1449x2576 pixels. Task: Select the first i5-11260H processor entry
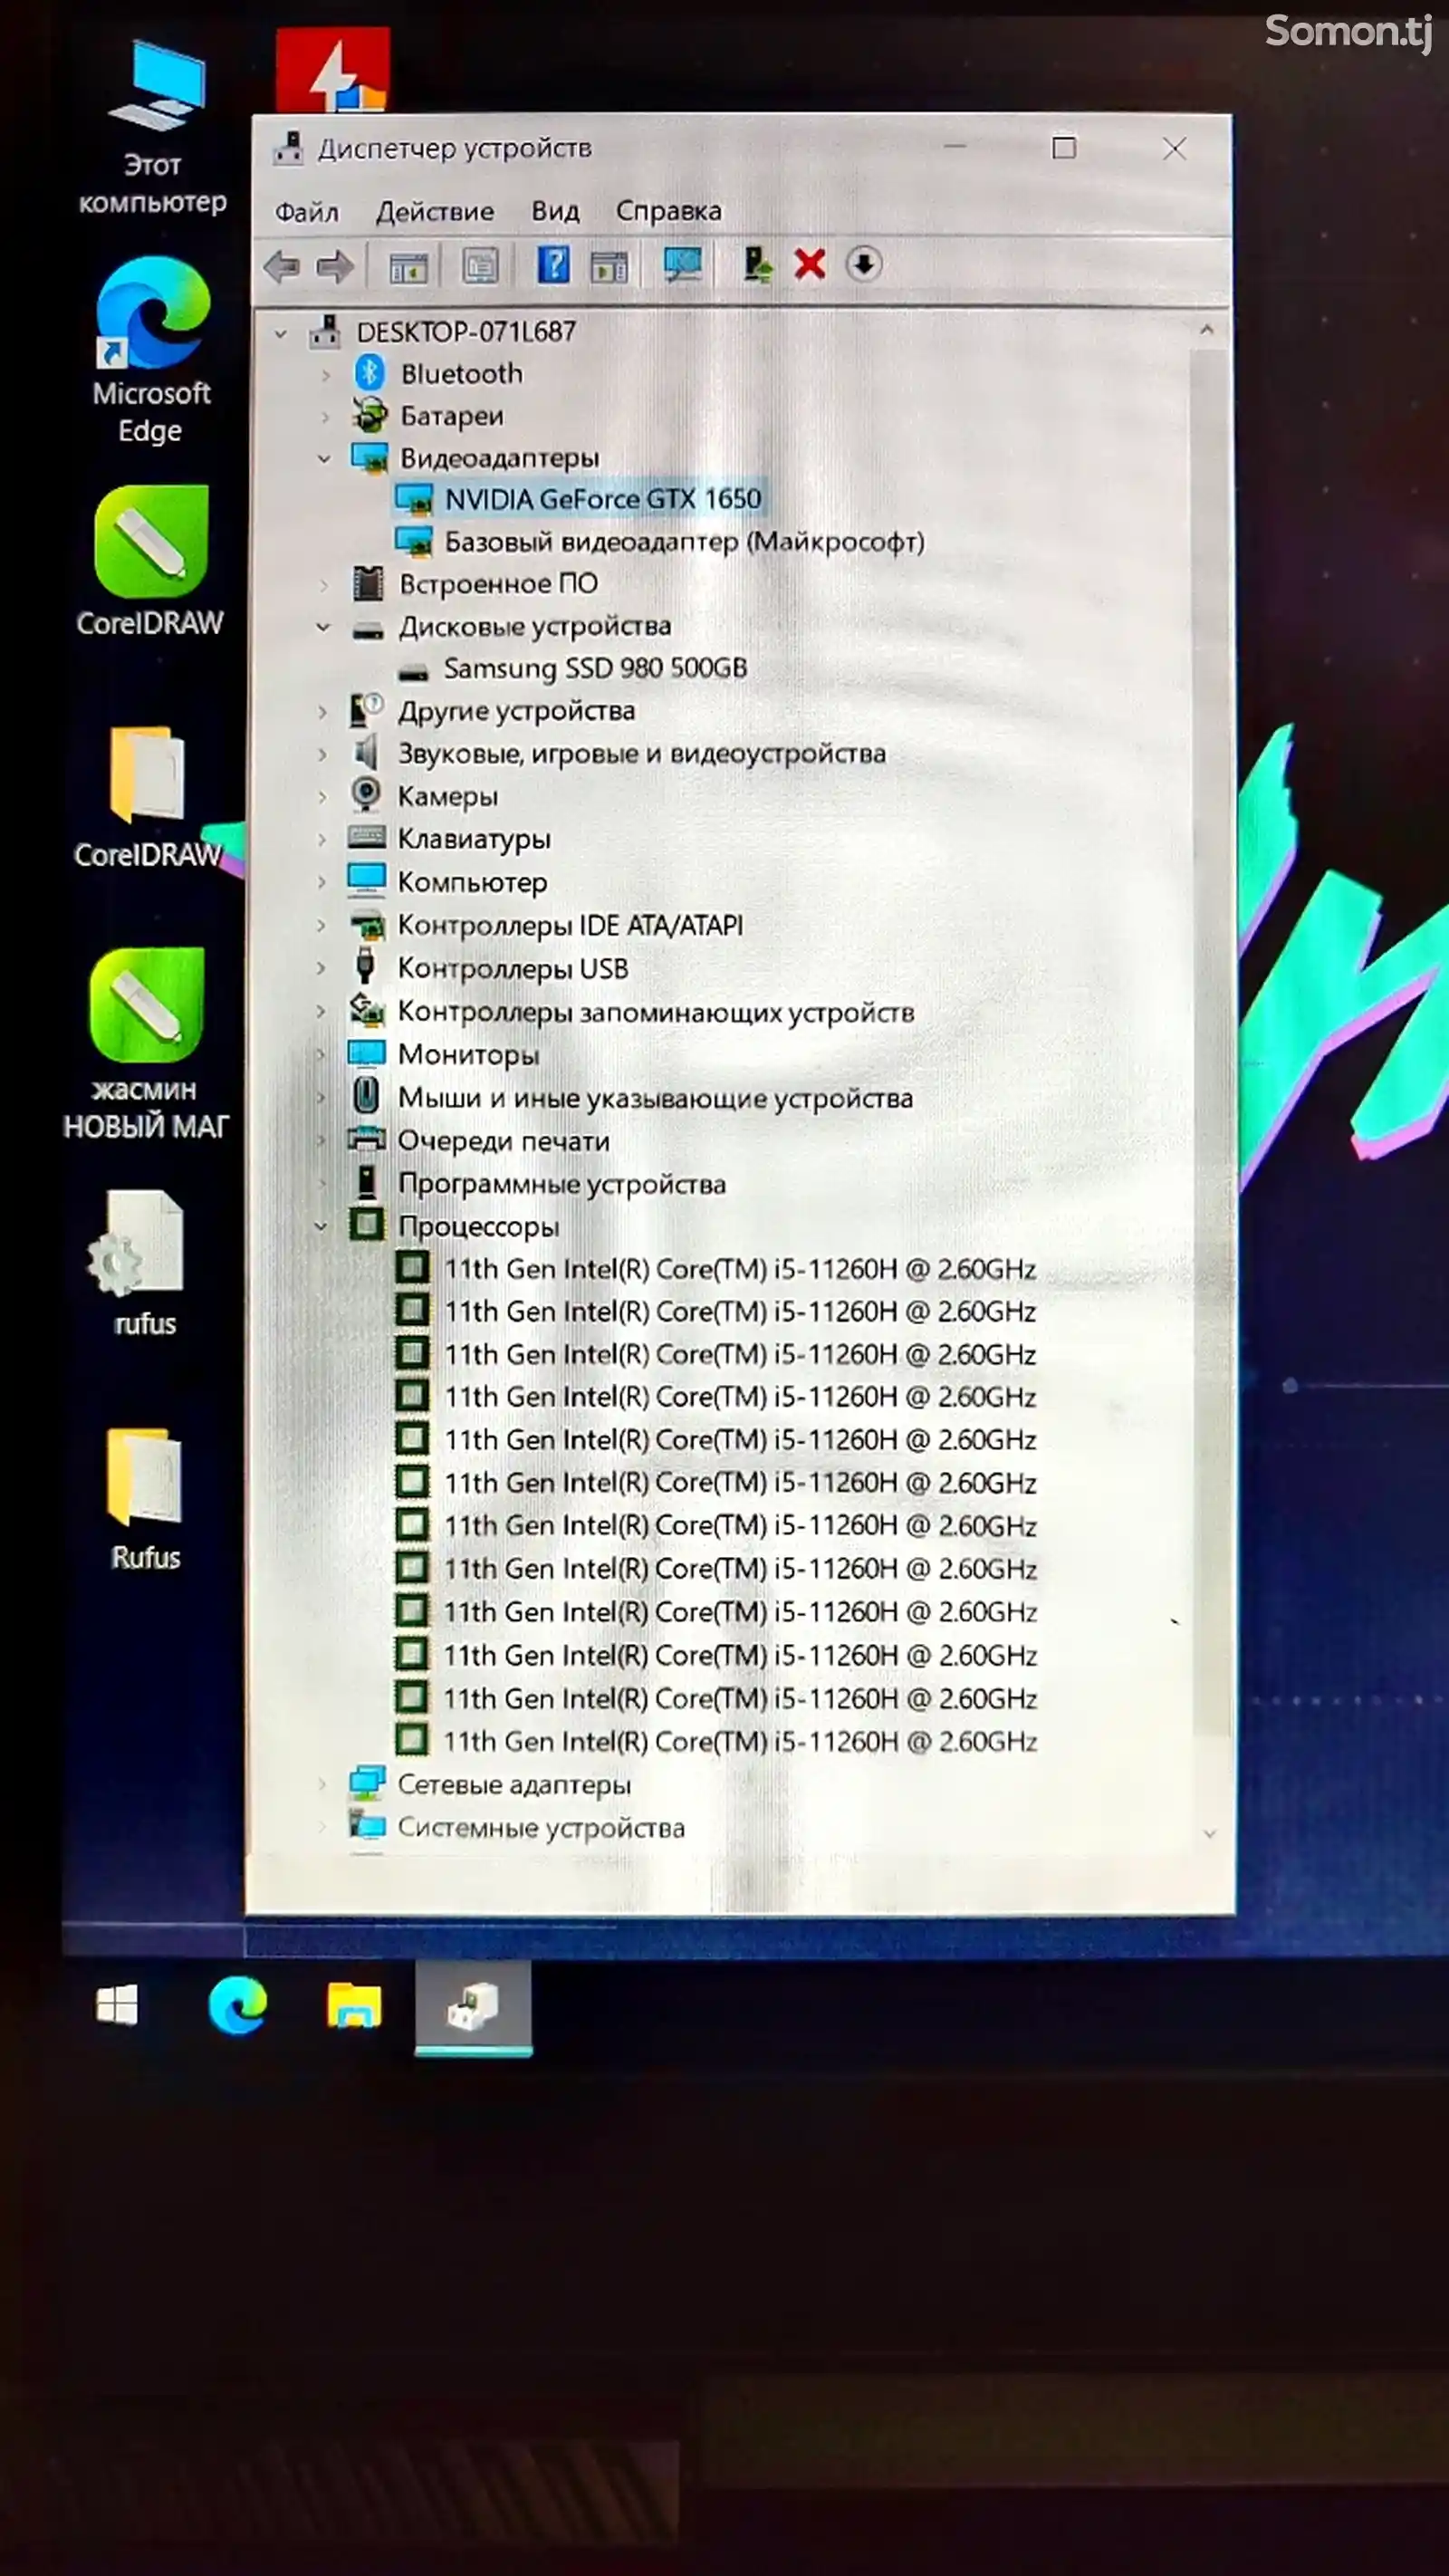[740, 1268]
